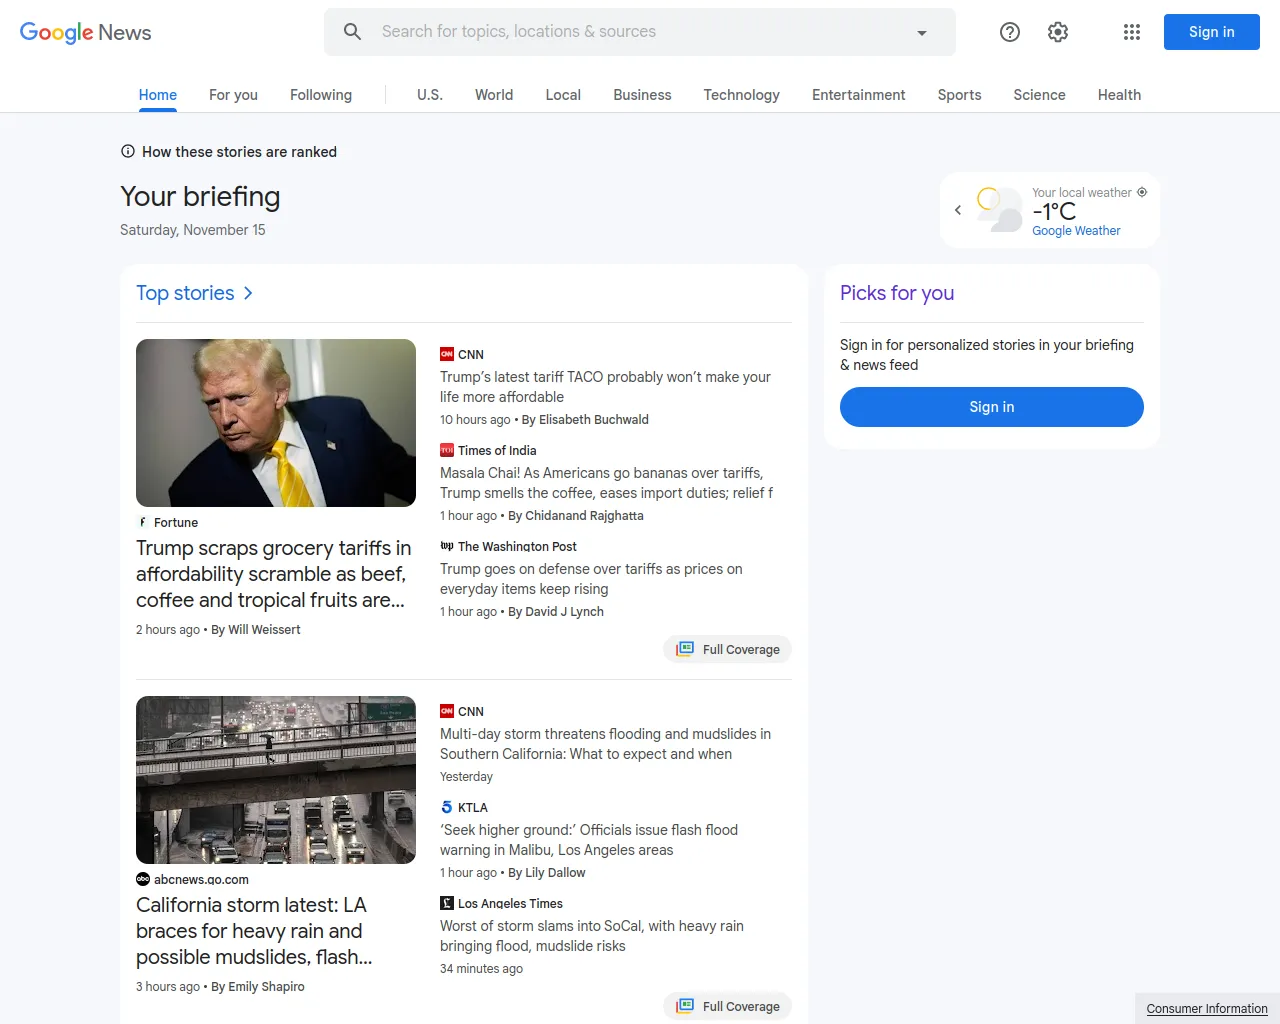
Task: Click Sign in under Picks for you
Action: (991, 407)
